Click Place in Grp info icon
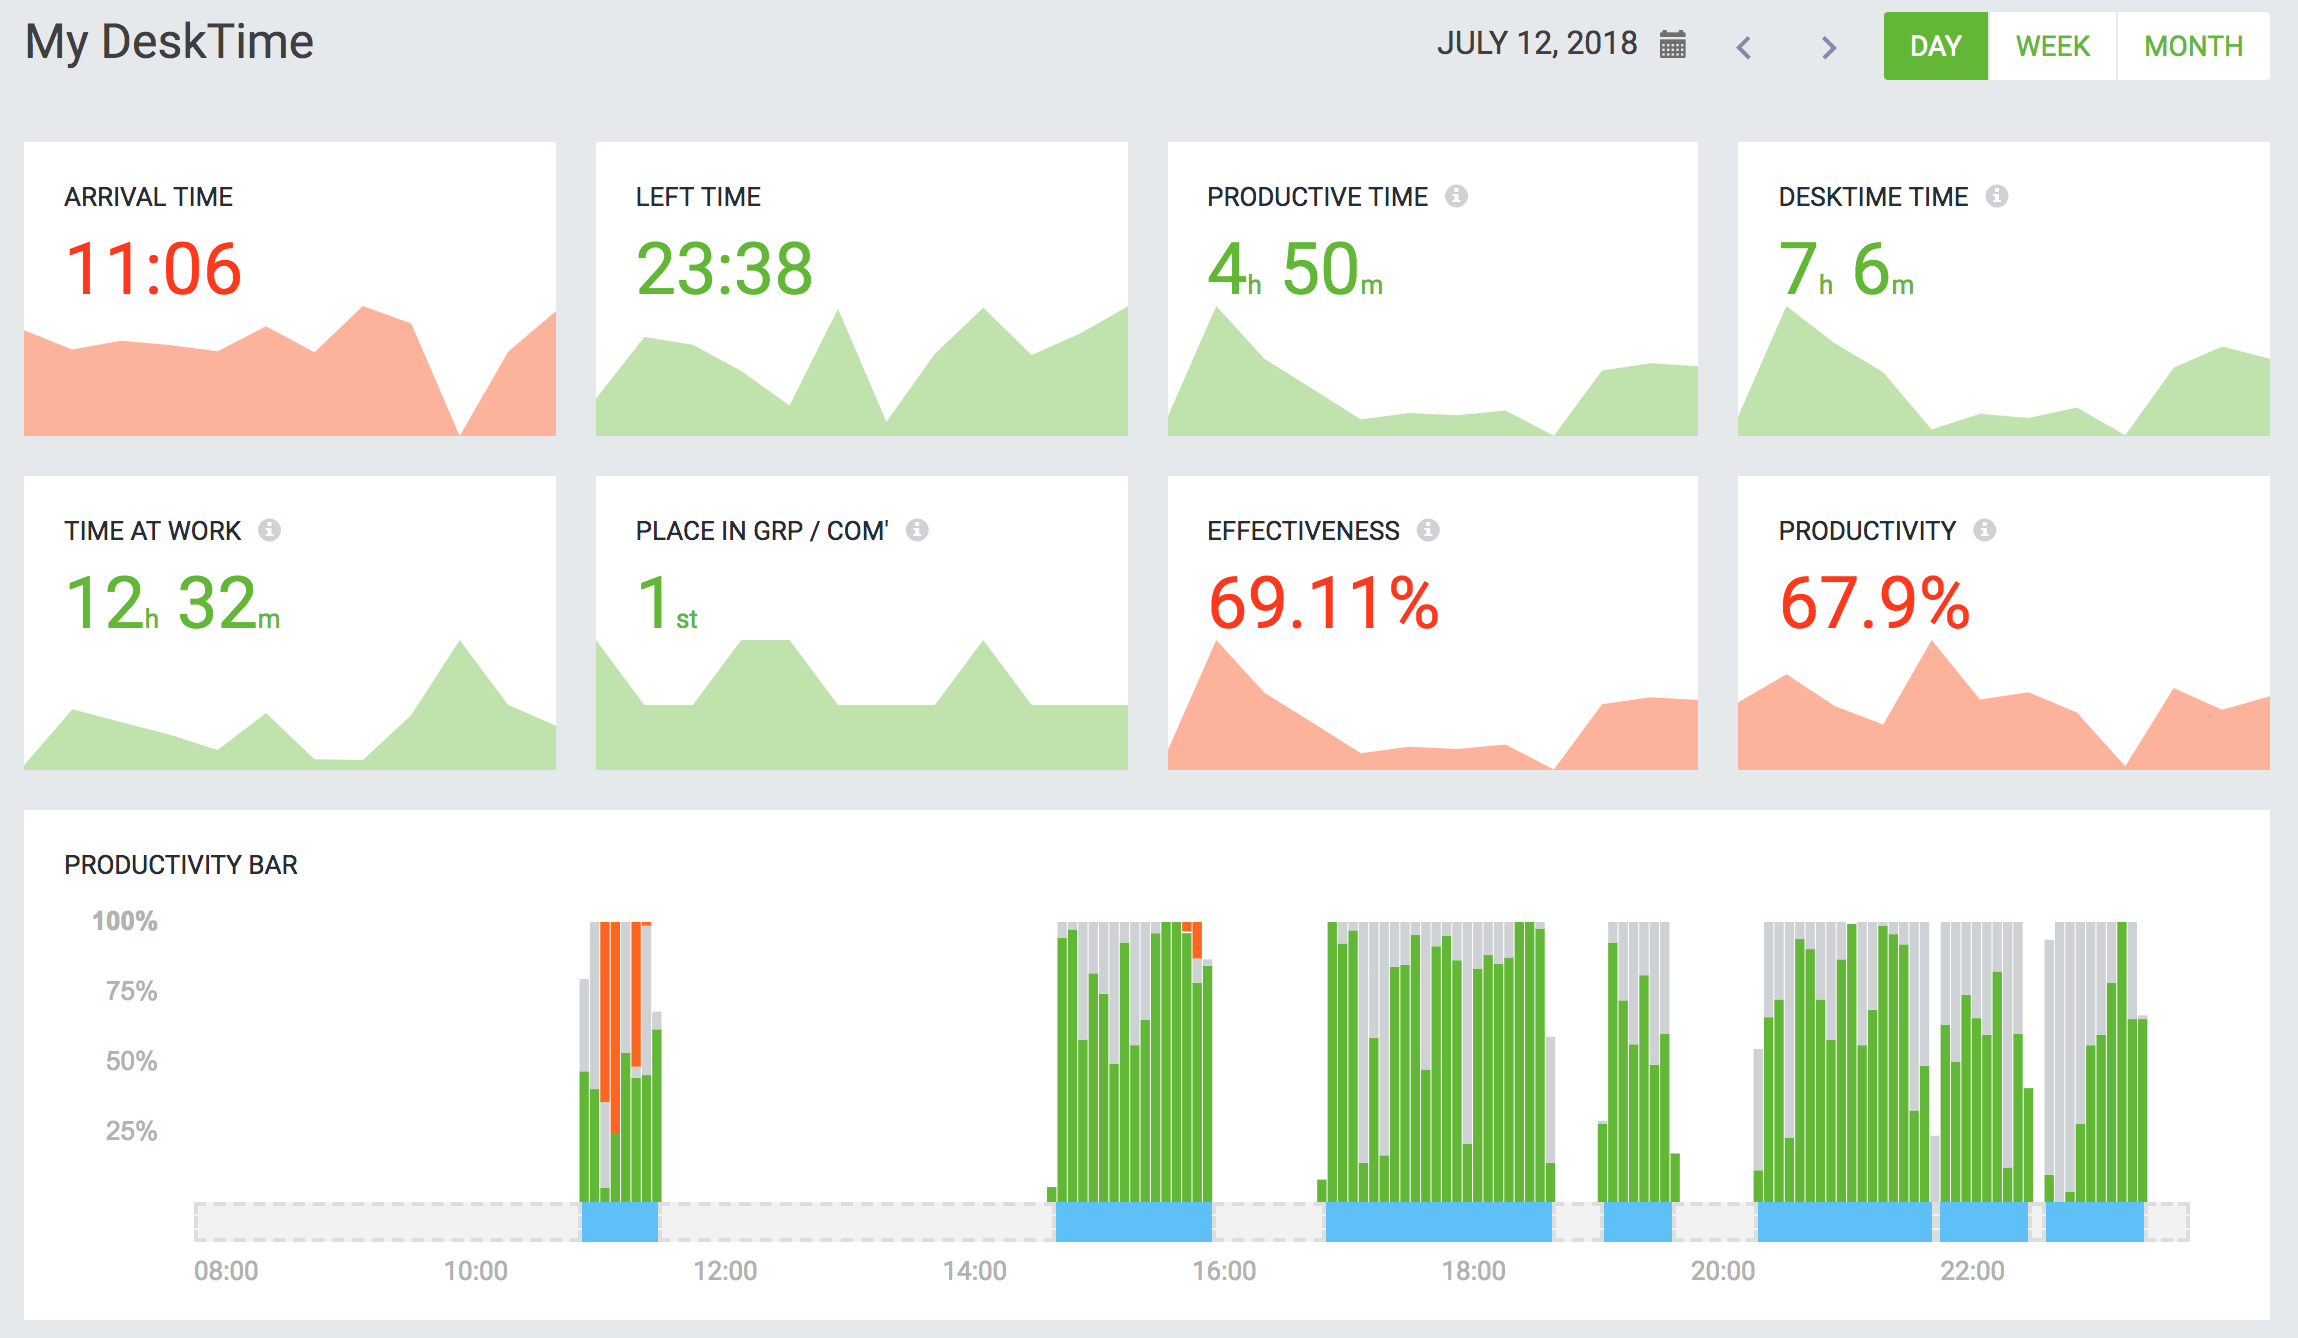This screenshot has width=2298, height=1338. pyautogui.click(x=917, y=530)
